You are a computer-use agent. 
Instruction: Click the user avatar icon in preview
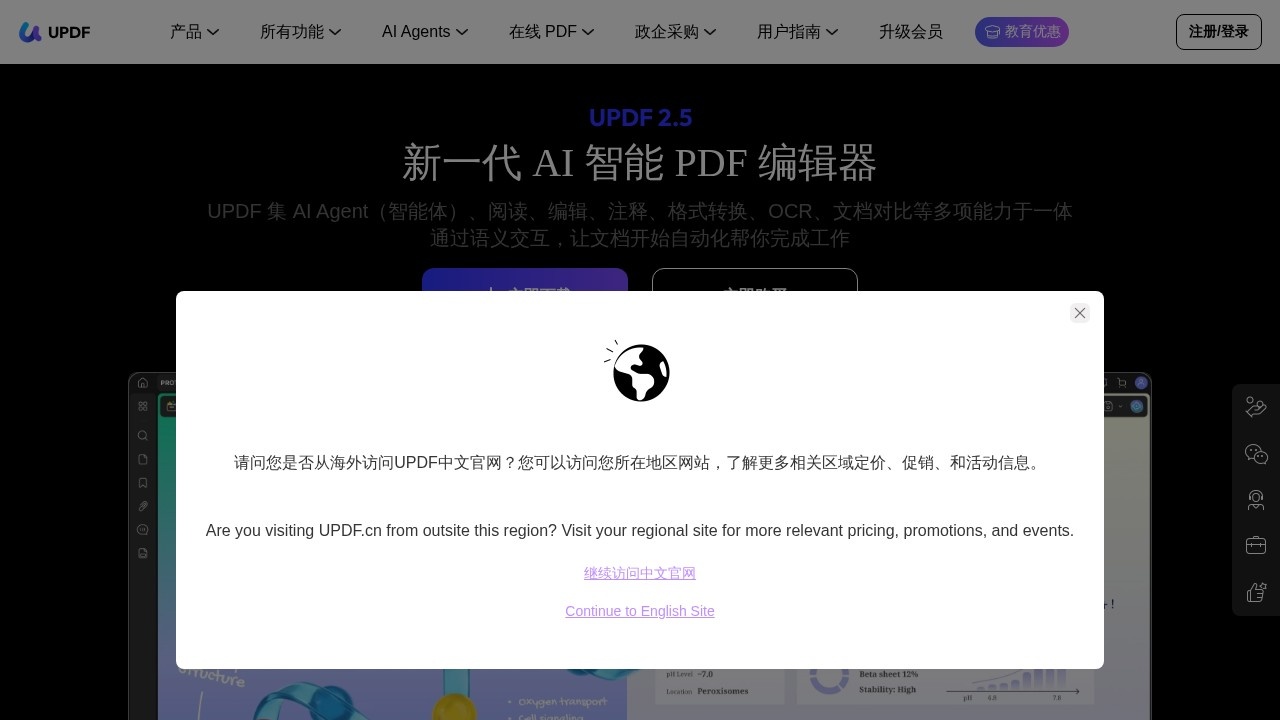click(1141, 382)
